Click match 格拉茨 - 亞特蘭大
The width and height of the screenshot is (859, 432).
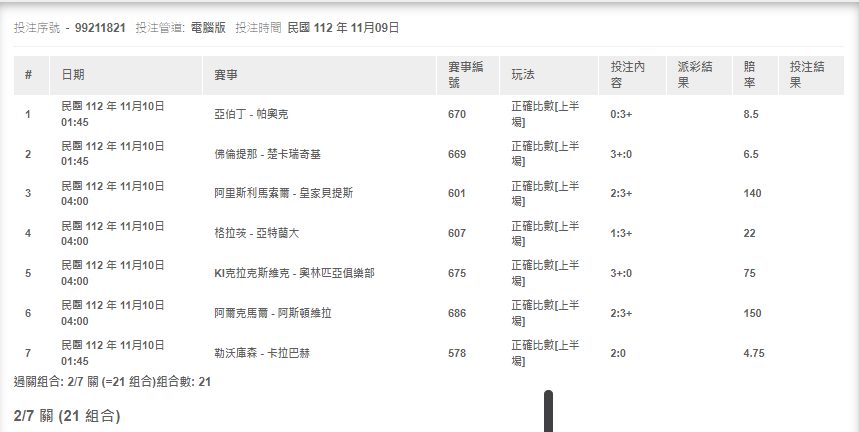tap(256, 233)
